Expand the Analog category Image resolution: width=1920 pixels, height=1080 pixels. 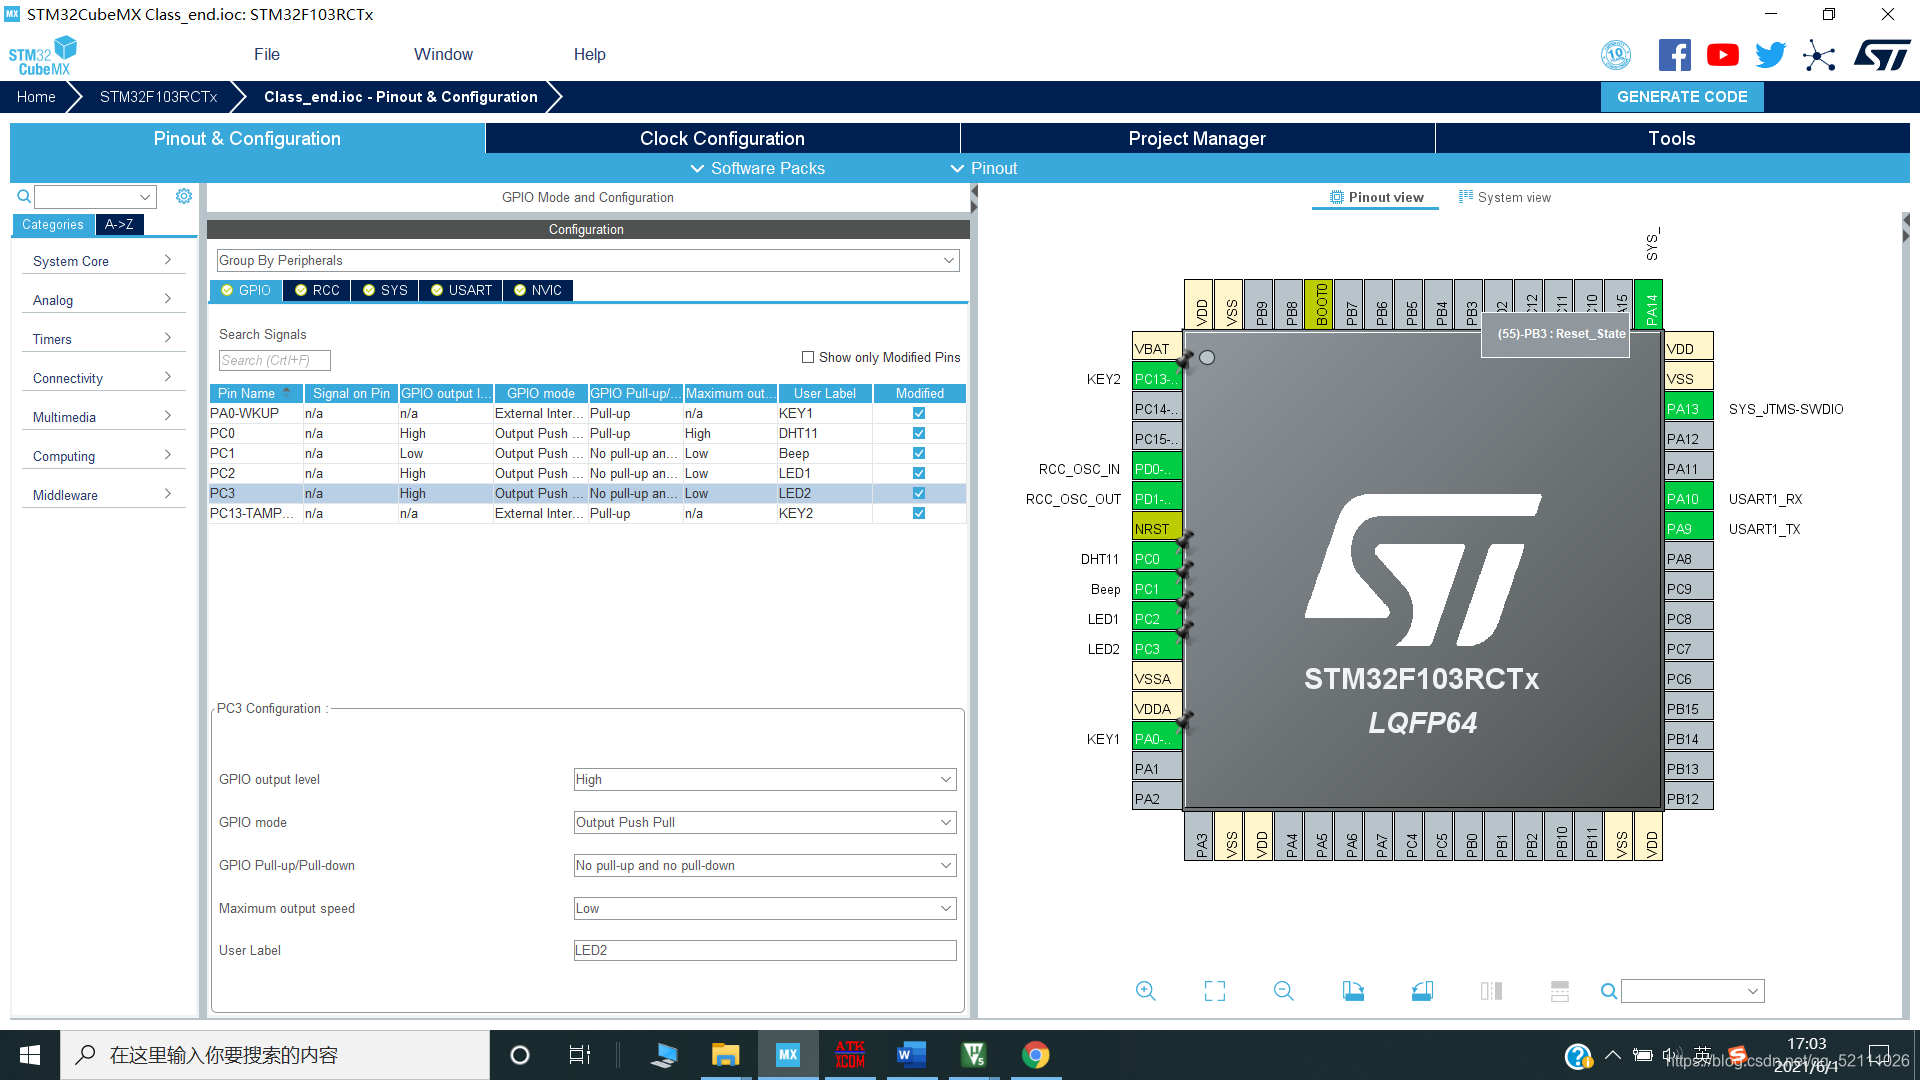coord(102,300)
